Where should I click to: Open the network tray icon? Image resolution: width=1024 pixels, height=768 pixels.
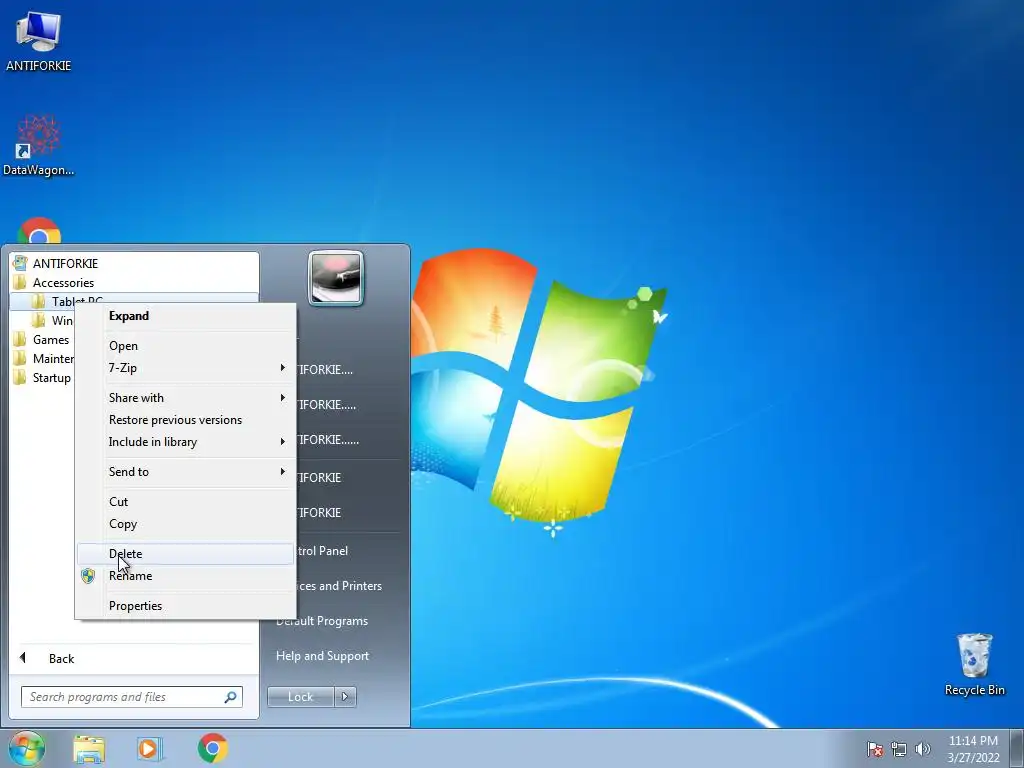[x=899, y=749]
